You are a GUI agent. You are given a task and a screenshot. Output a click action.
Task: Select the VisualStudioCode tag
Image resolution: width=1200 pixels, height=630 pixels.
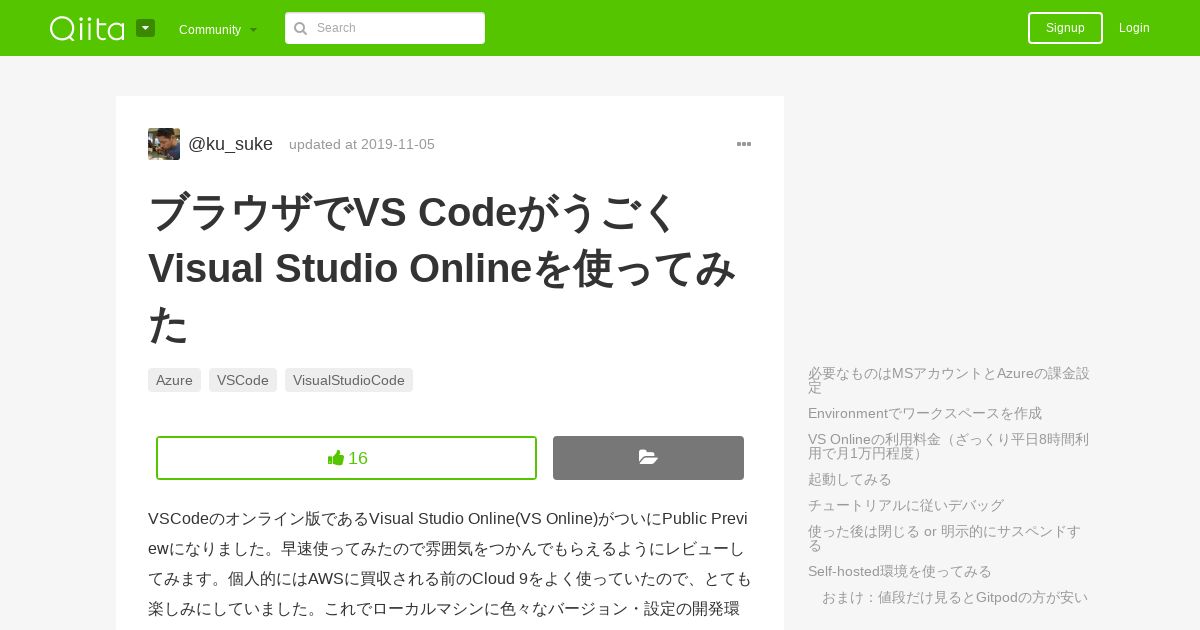(x=349, y=380)
